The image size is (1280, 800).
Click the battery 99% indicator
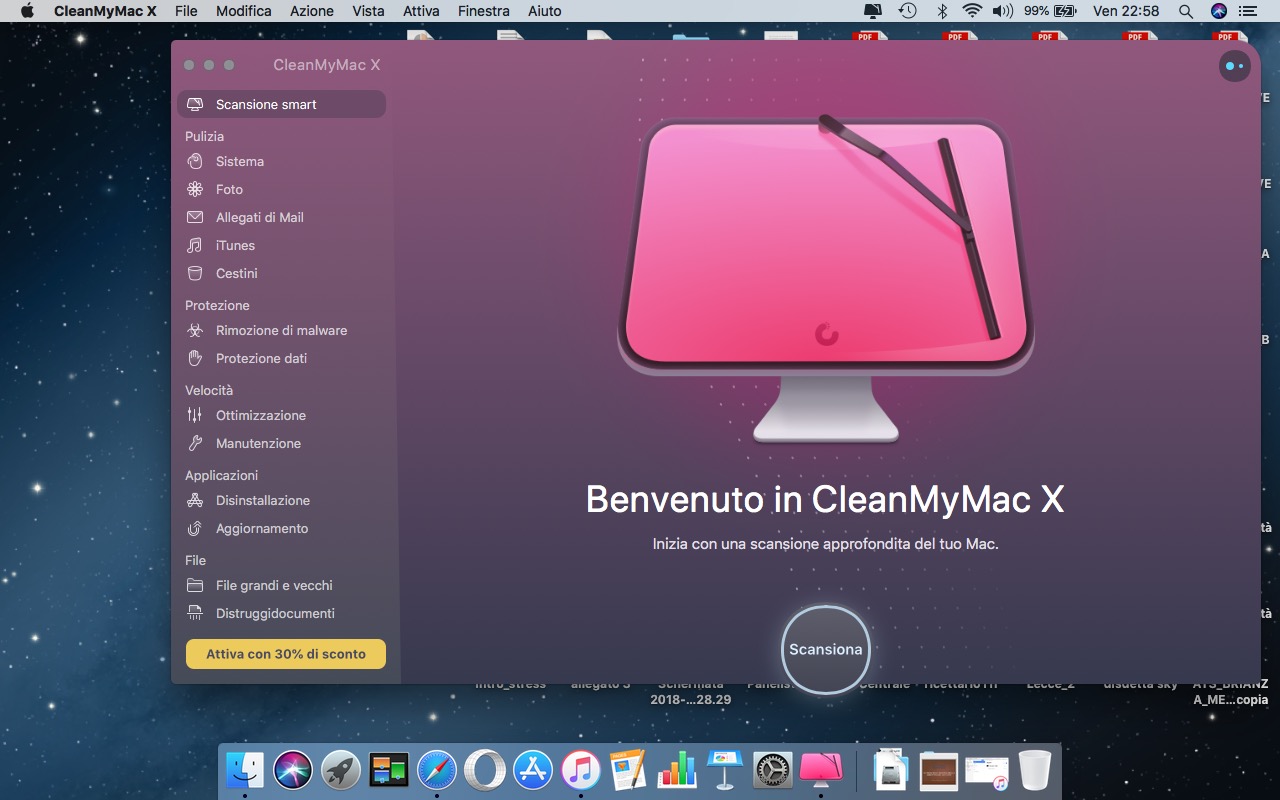(x=1050, y=11)
